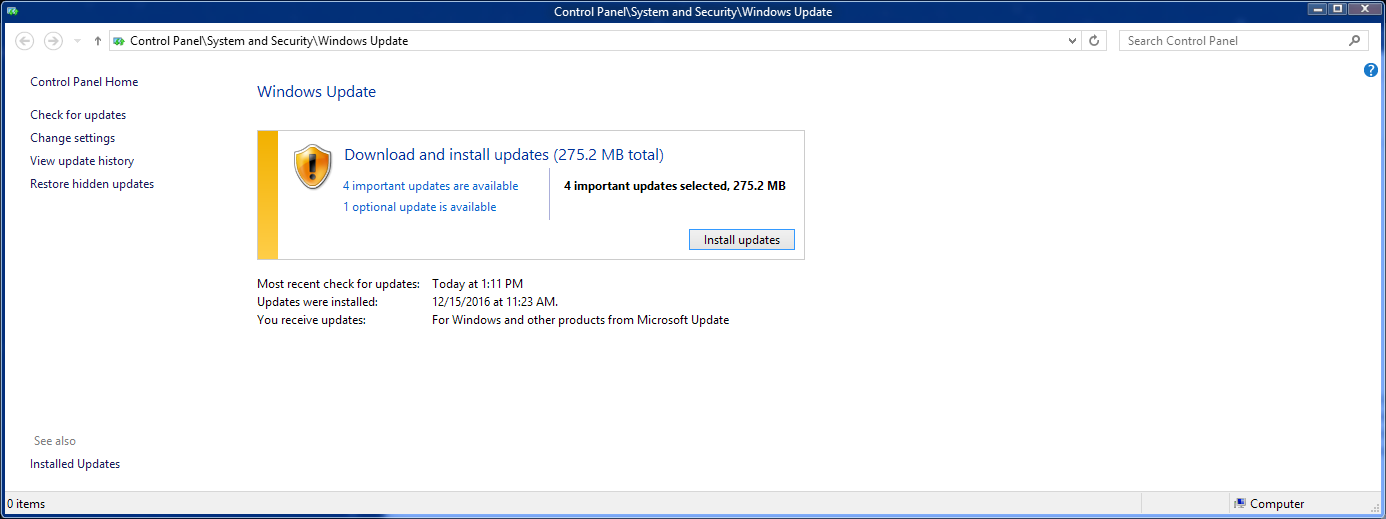Viewport: 1386px width, 519px height.
Task: Click the orange warning shield icon
Action: click(x=312, y=166)
